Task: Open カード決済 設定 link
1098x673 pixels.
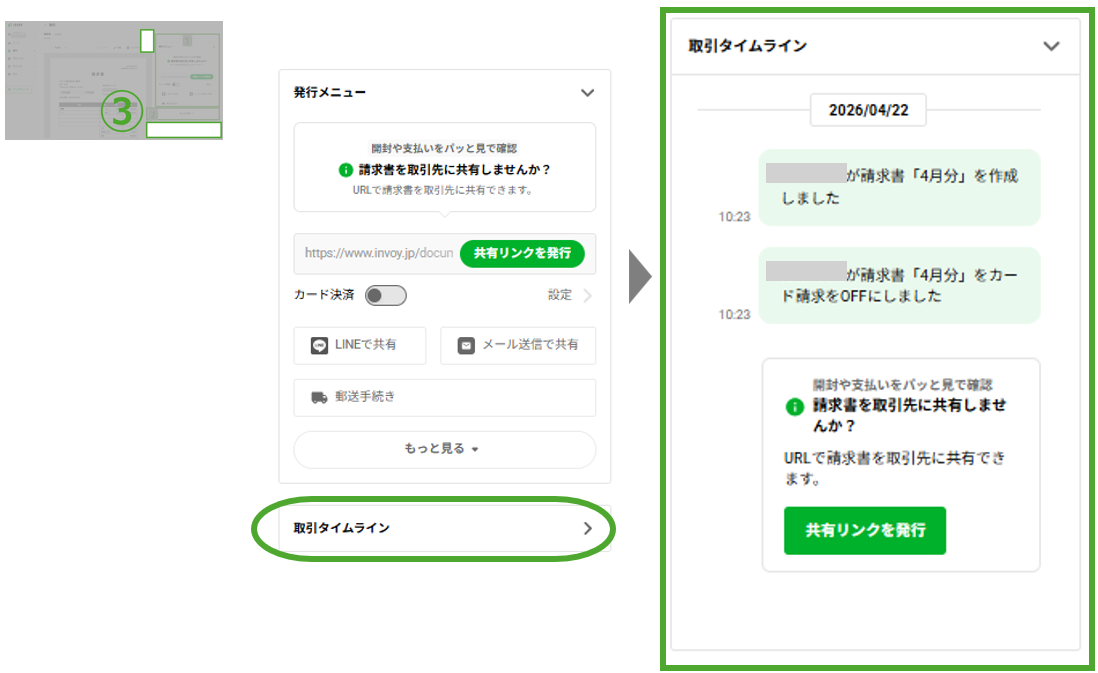Action: (560, 295)
